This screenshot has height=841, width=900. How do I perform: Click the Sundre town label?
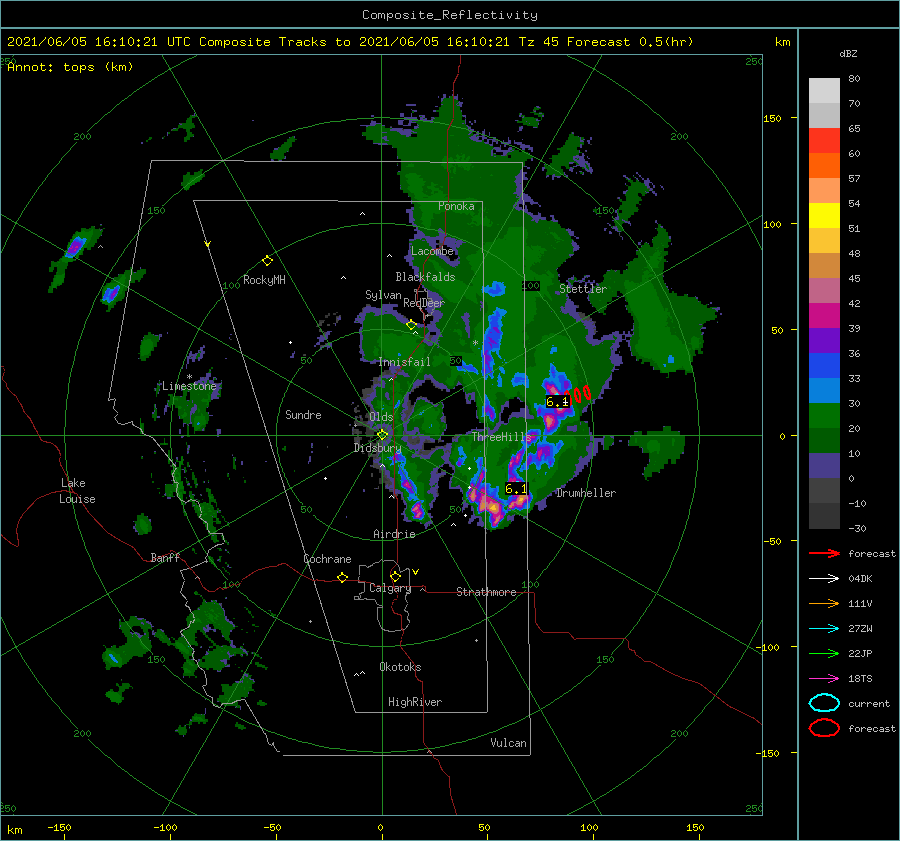(303, 414)
